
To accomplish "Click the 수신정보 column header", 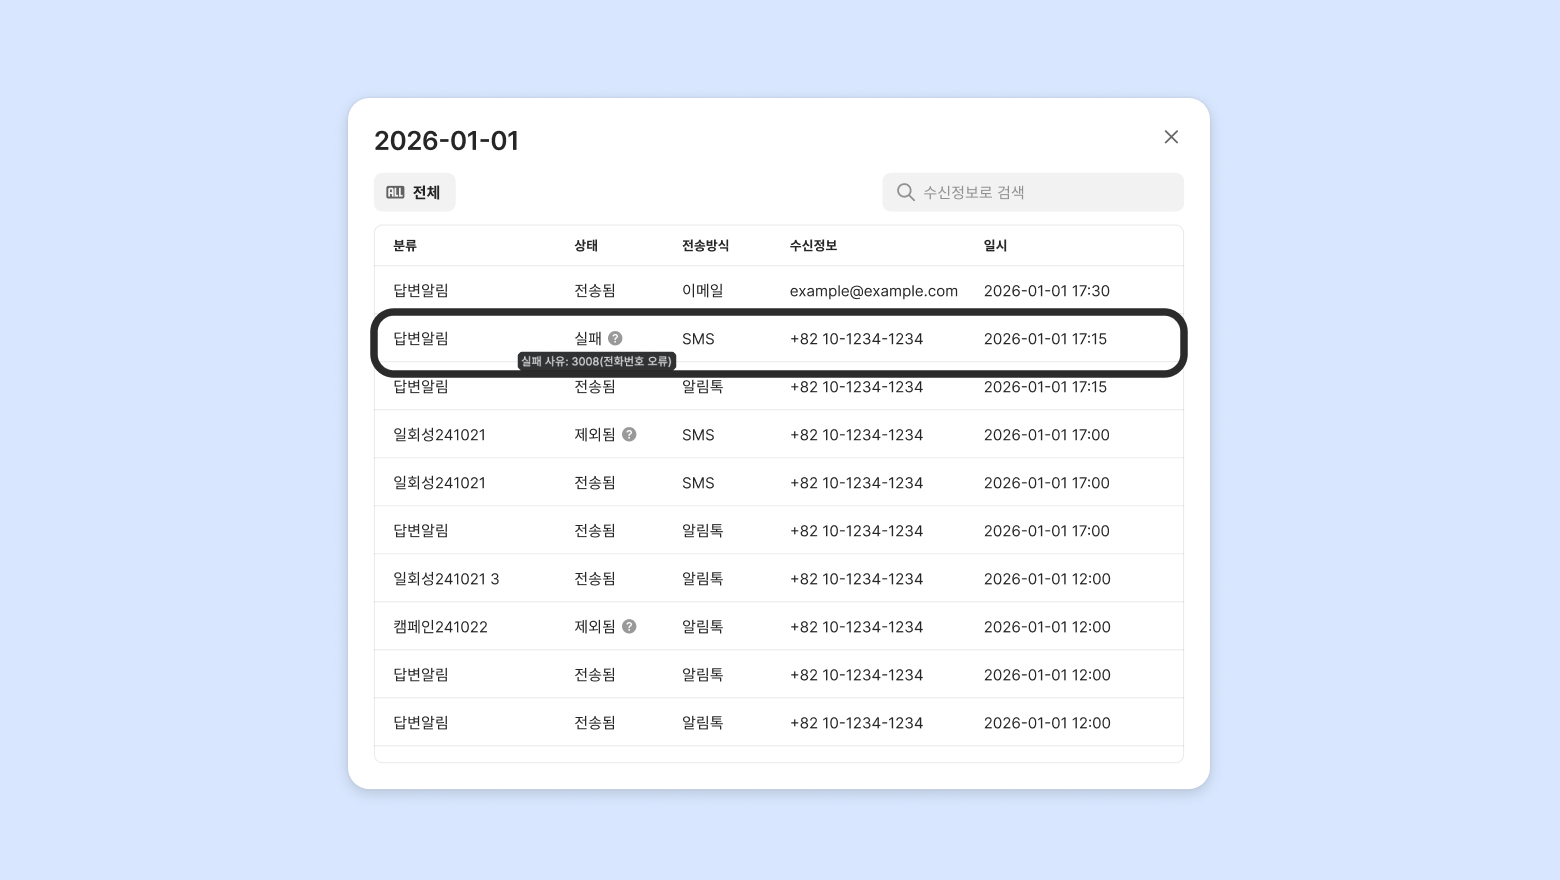I will [813, 246].
